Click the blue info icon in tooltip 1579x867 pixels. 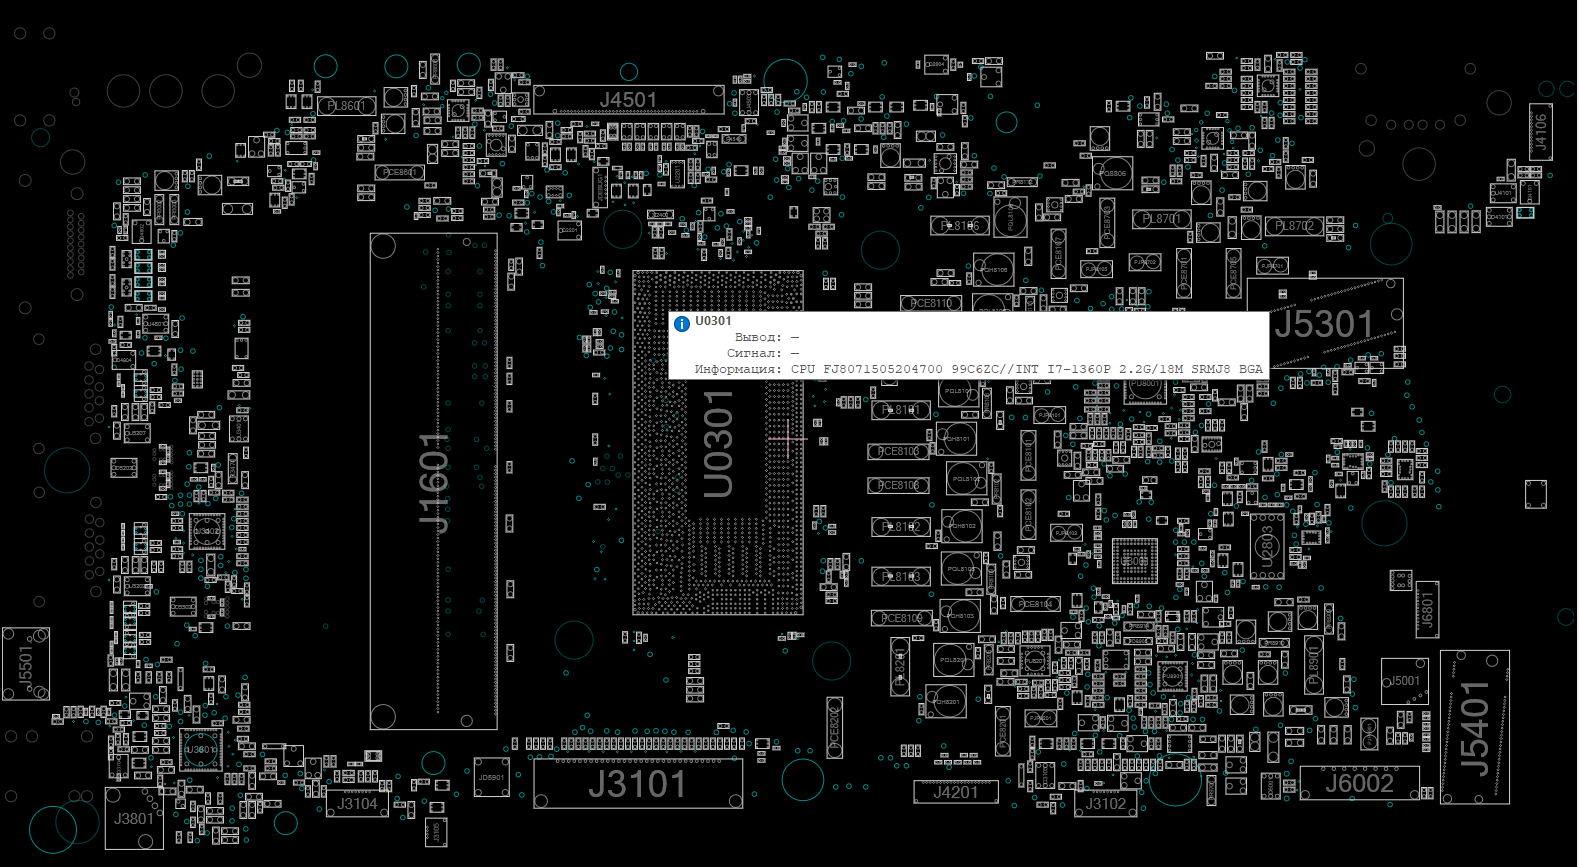pos(682,323)
